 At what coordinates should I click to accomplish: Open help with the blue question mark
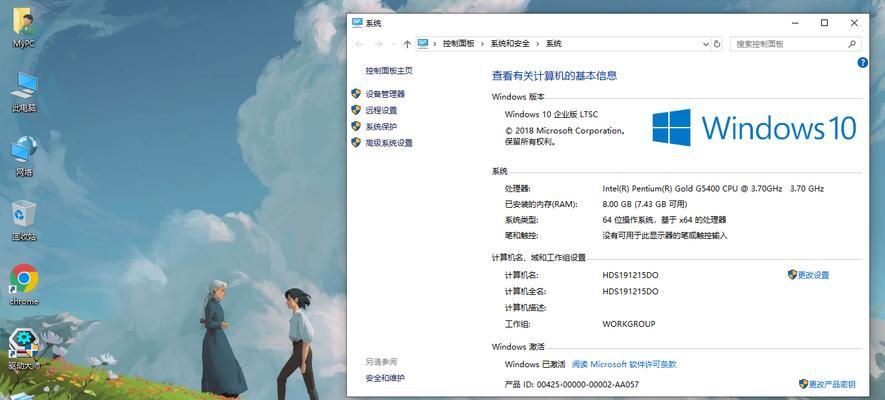(862, 63)
